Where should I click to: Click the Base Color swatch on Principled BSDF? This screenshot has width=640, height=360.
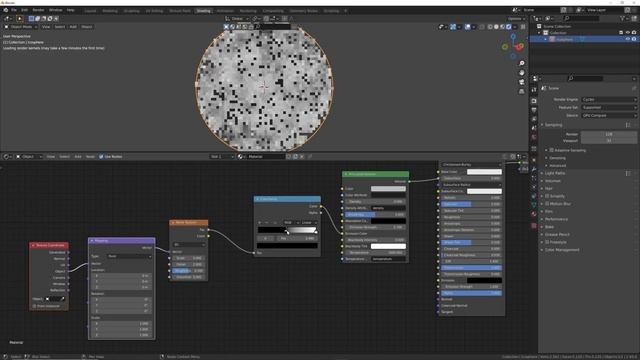click(x=484, y=172)
